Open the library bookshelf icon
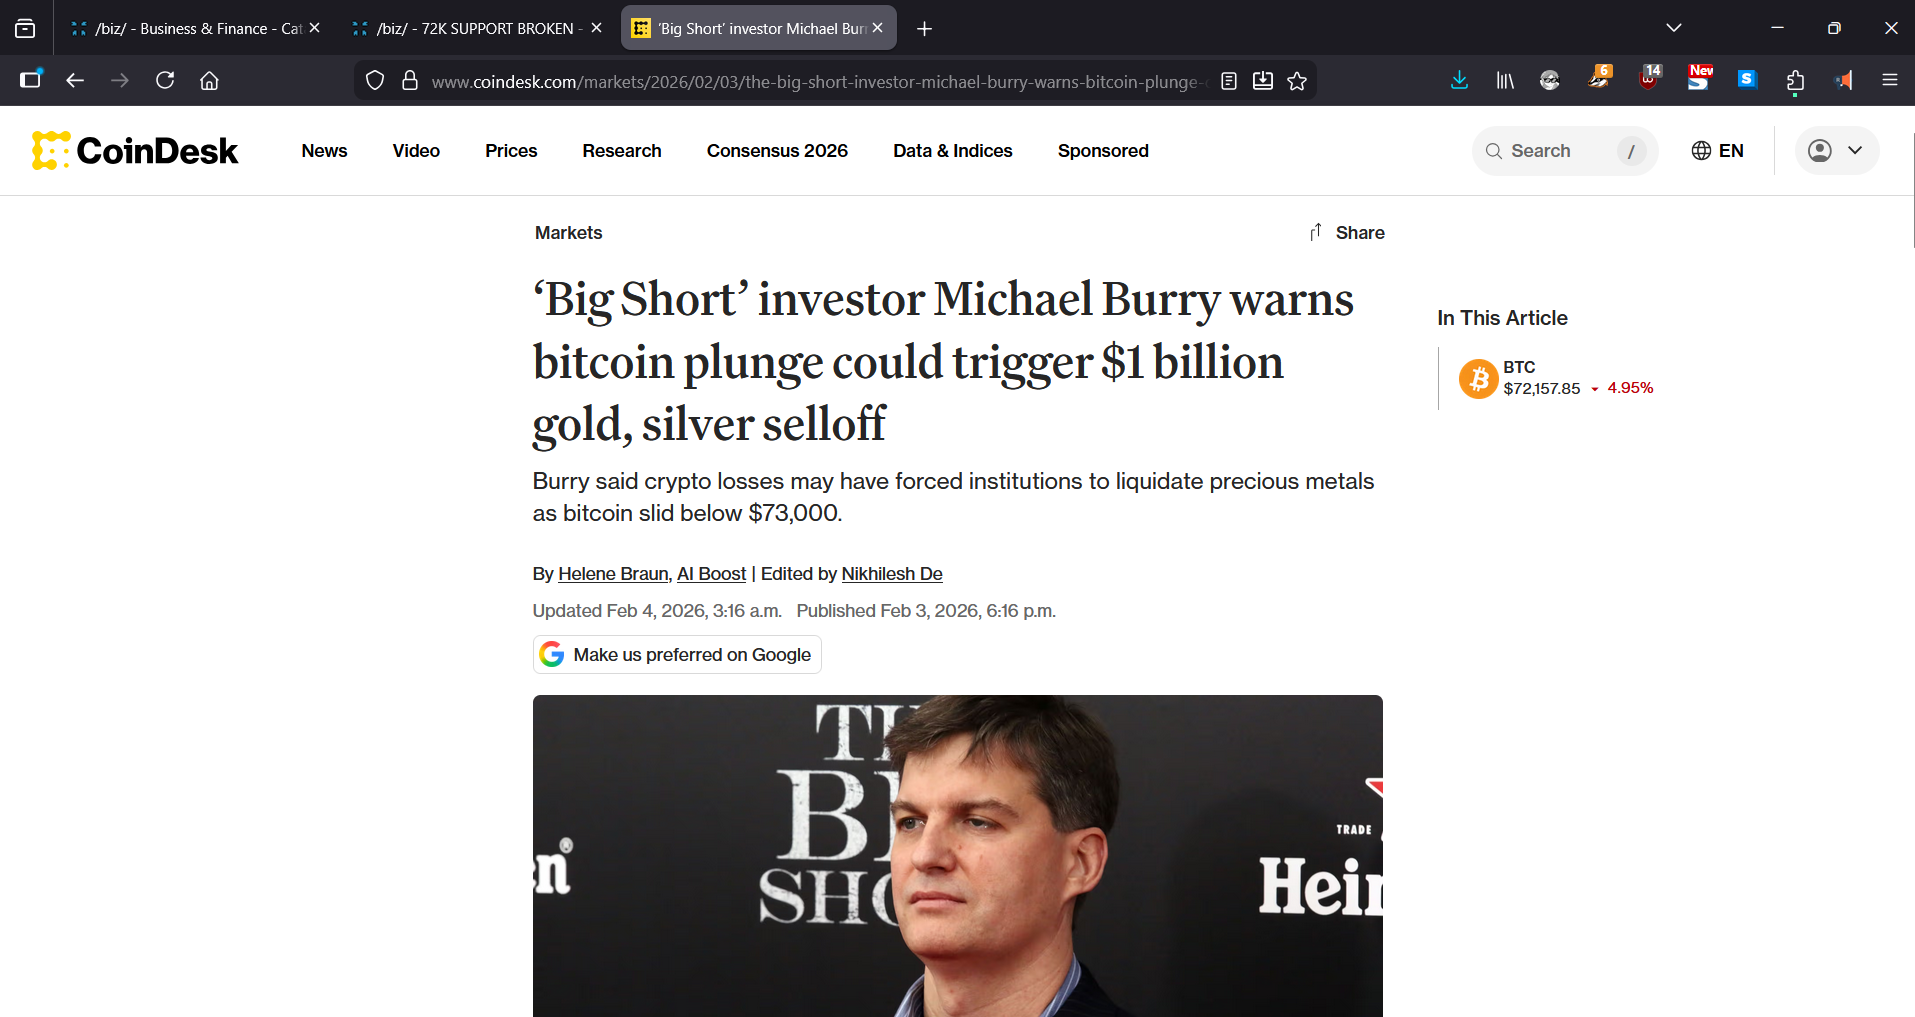 [x=1505, y=81]
